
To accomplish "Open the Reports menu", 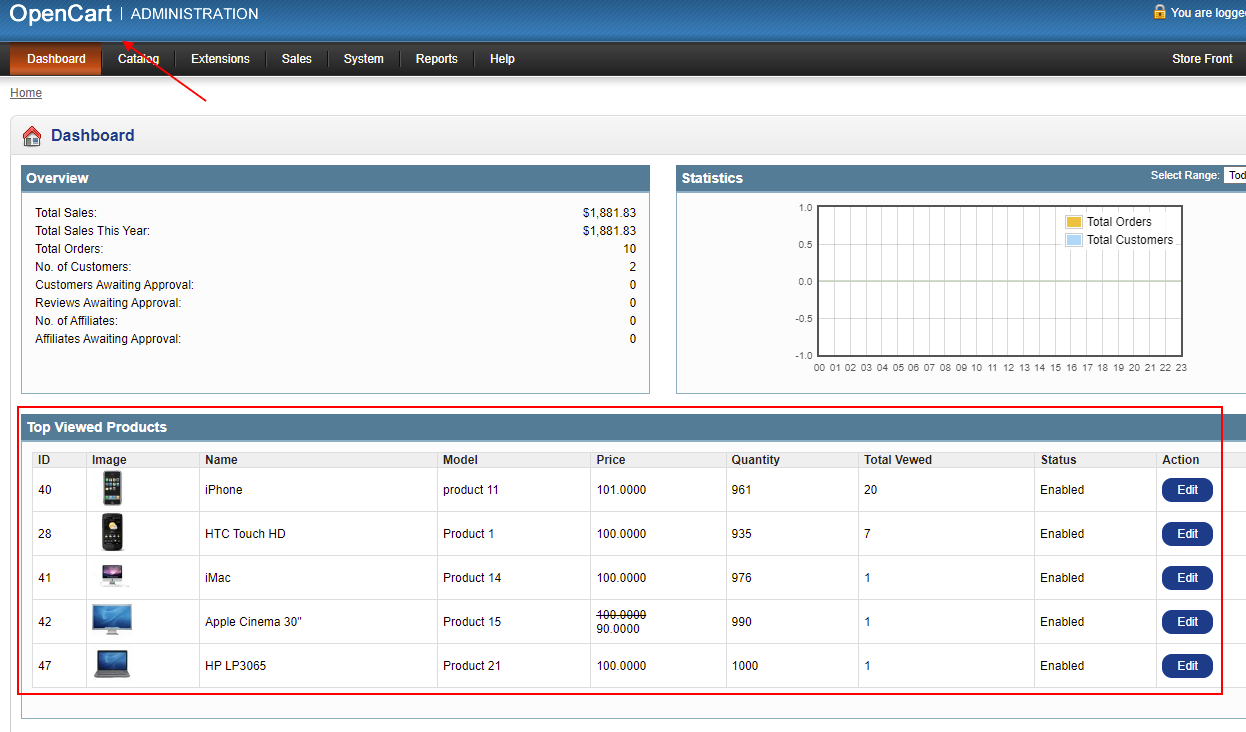I will click(437, 59).
